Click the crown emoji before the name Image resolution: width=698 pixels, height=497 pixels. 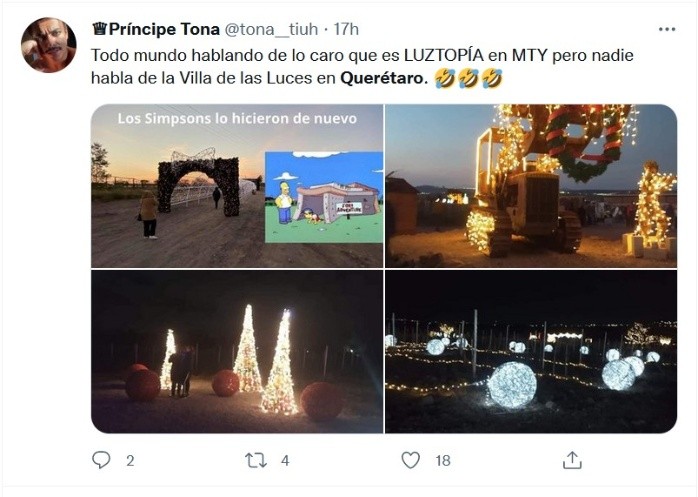100,29
